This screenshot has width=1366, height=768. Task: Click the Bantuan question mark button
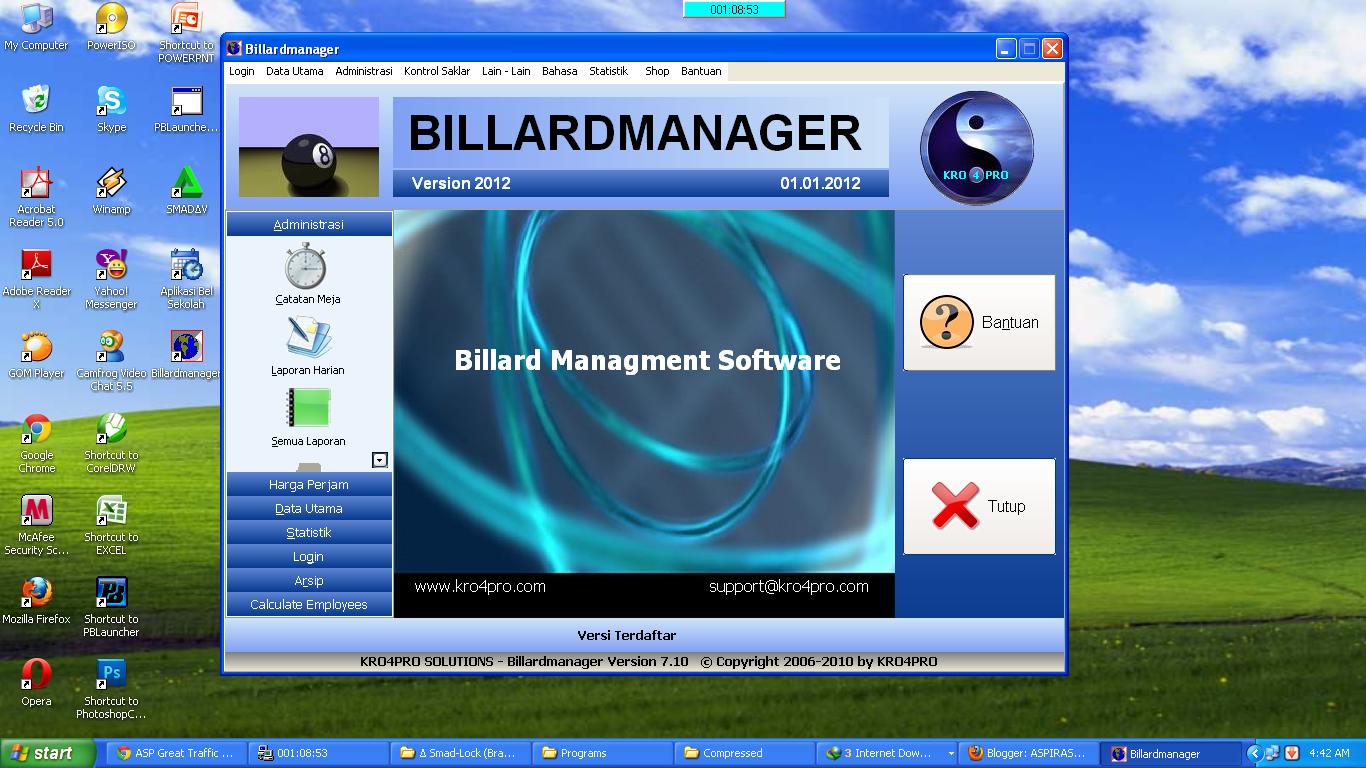(x=979, y=322)
